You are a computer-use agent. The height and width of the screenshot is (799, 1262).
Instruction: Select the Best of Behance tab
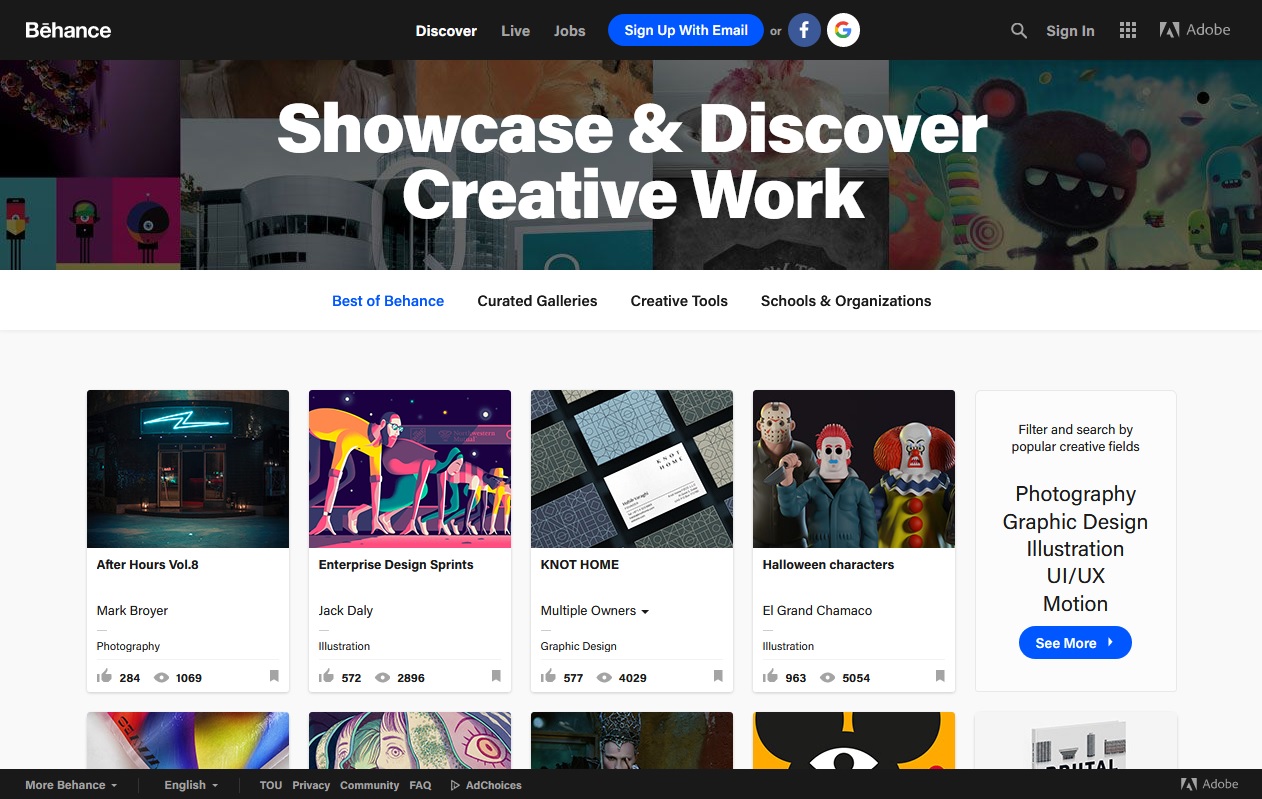[x=388, y=301]
